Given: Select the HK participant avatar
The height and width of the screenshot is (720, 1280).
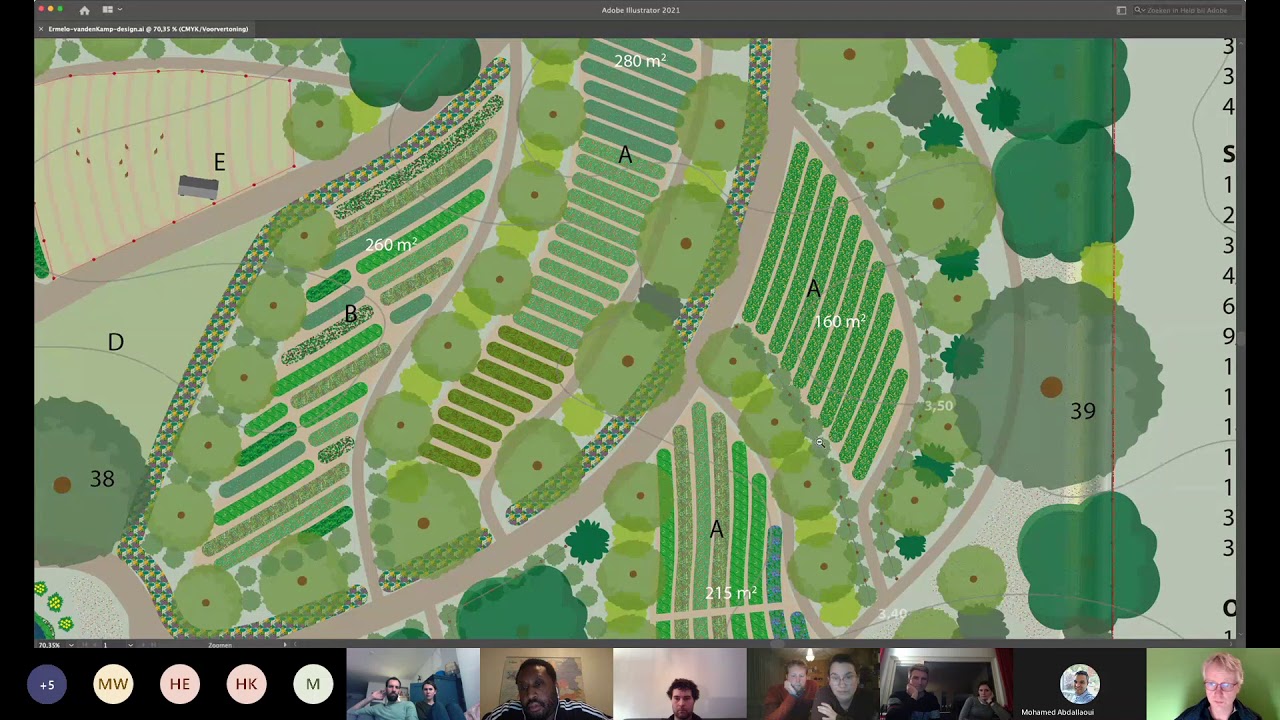Looking at the screenshot, I should pyautogui.click(x=246, y=684).
